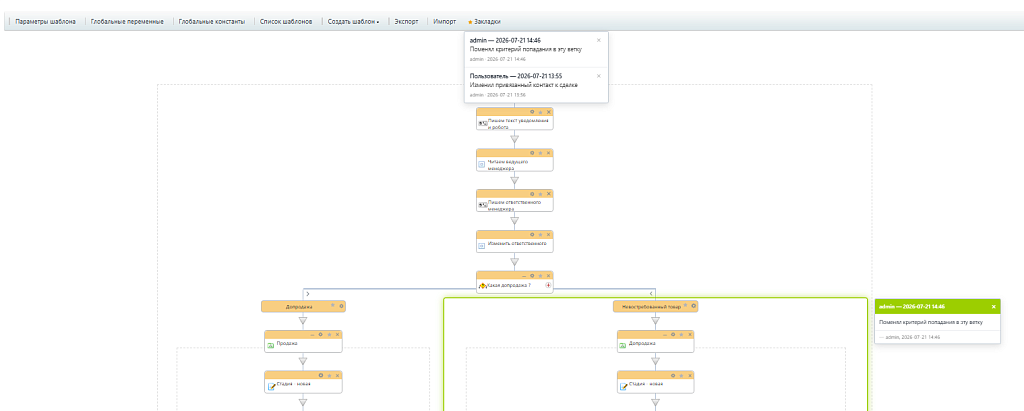Bookmark the 'Изменить ответственного' block with star
The height and width of the screenshot is (411, 1024).
(541, 234)
